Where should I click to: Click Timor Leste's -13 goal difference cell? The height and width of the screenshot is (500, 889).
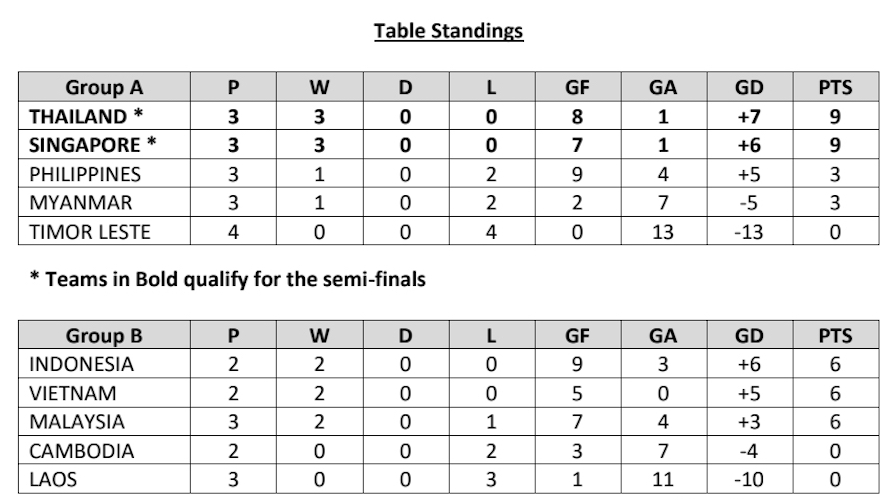[x=749, y=232]
